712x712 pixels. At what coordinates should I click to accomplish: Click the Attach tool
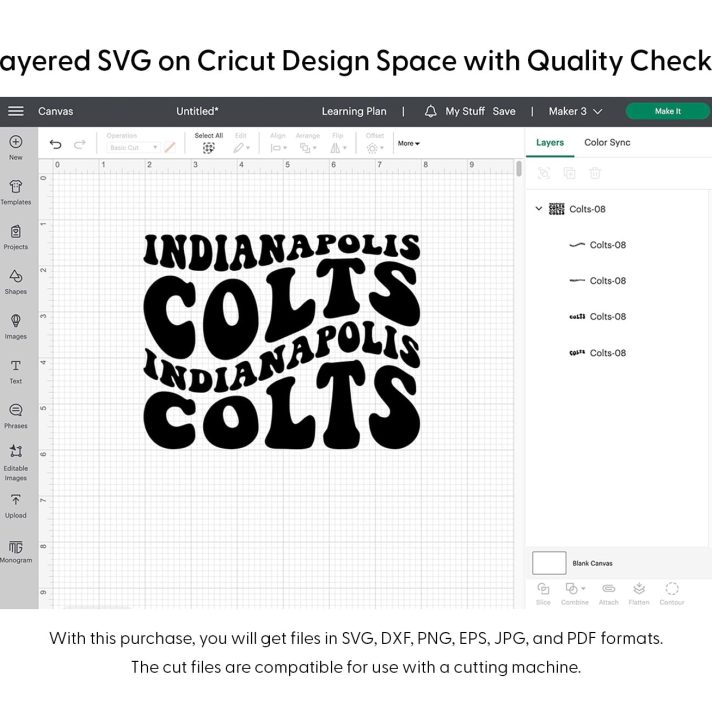point(608,593)
